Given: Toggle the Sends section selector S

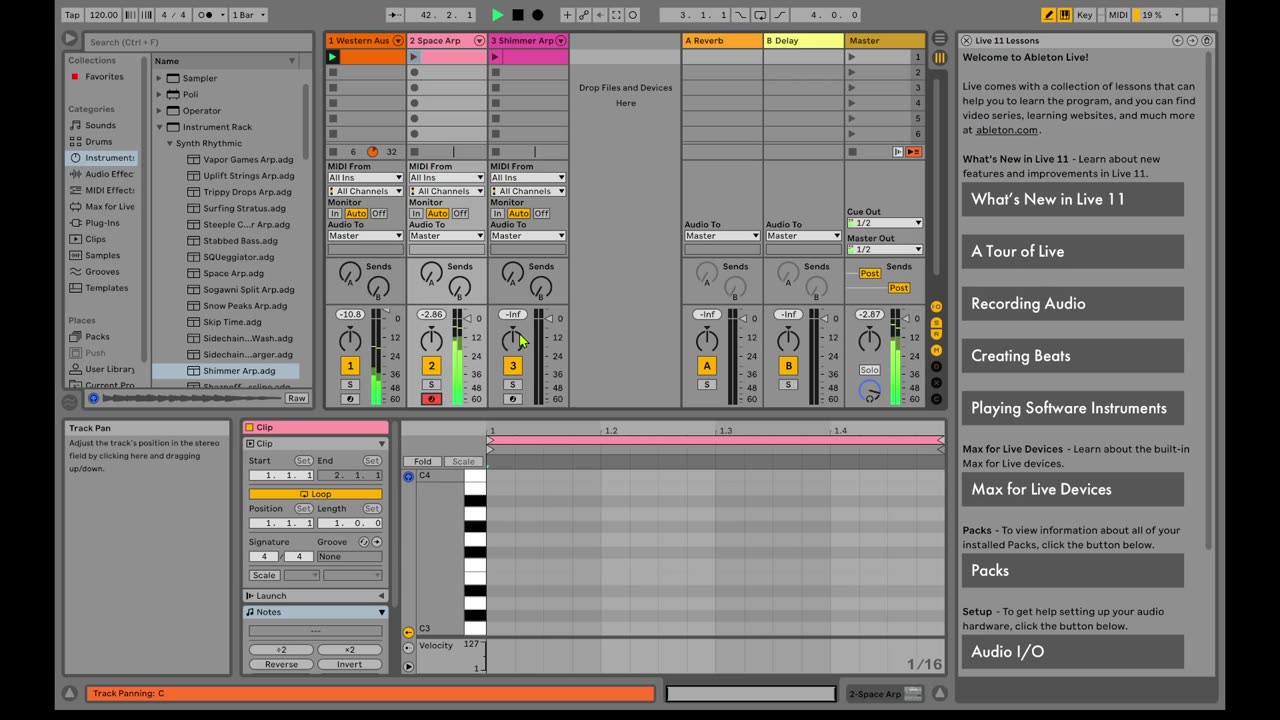Looking at the screenshot, I should pyautogui.click(x=937, y=322).
